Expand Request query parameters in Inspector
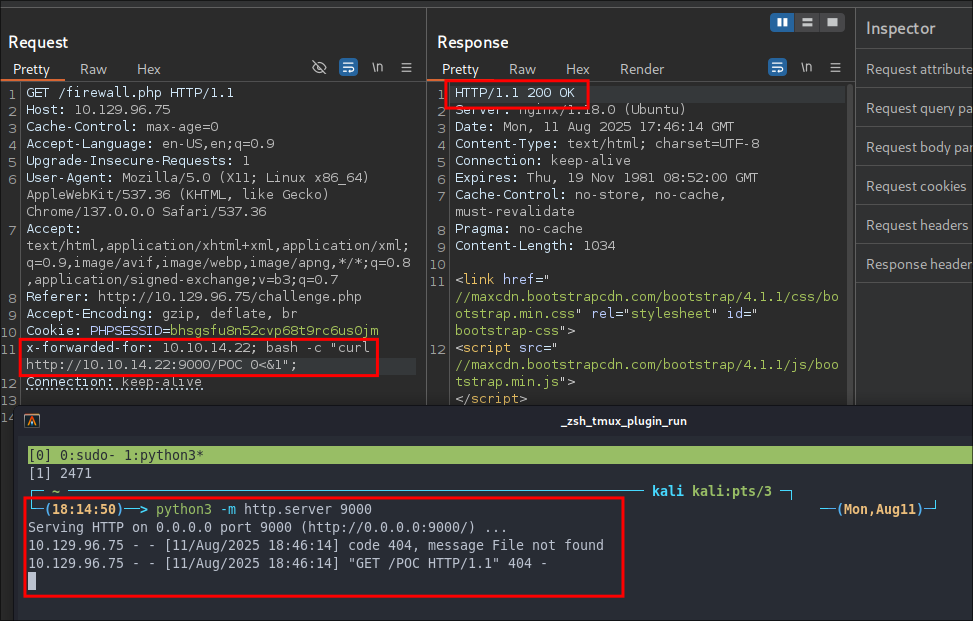This screenshot has width=973, height=621. pos(914,108)
